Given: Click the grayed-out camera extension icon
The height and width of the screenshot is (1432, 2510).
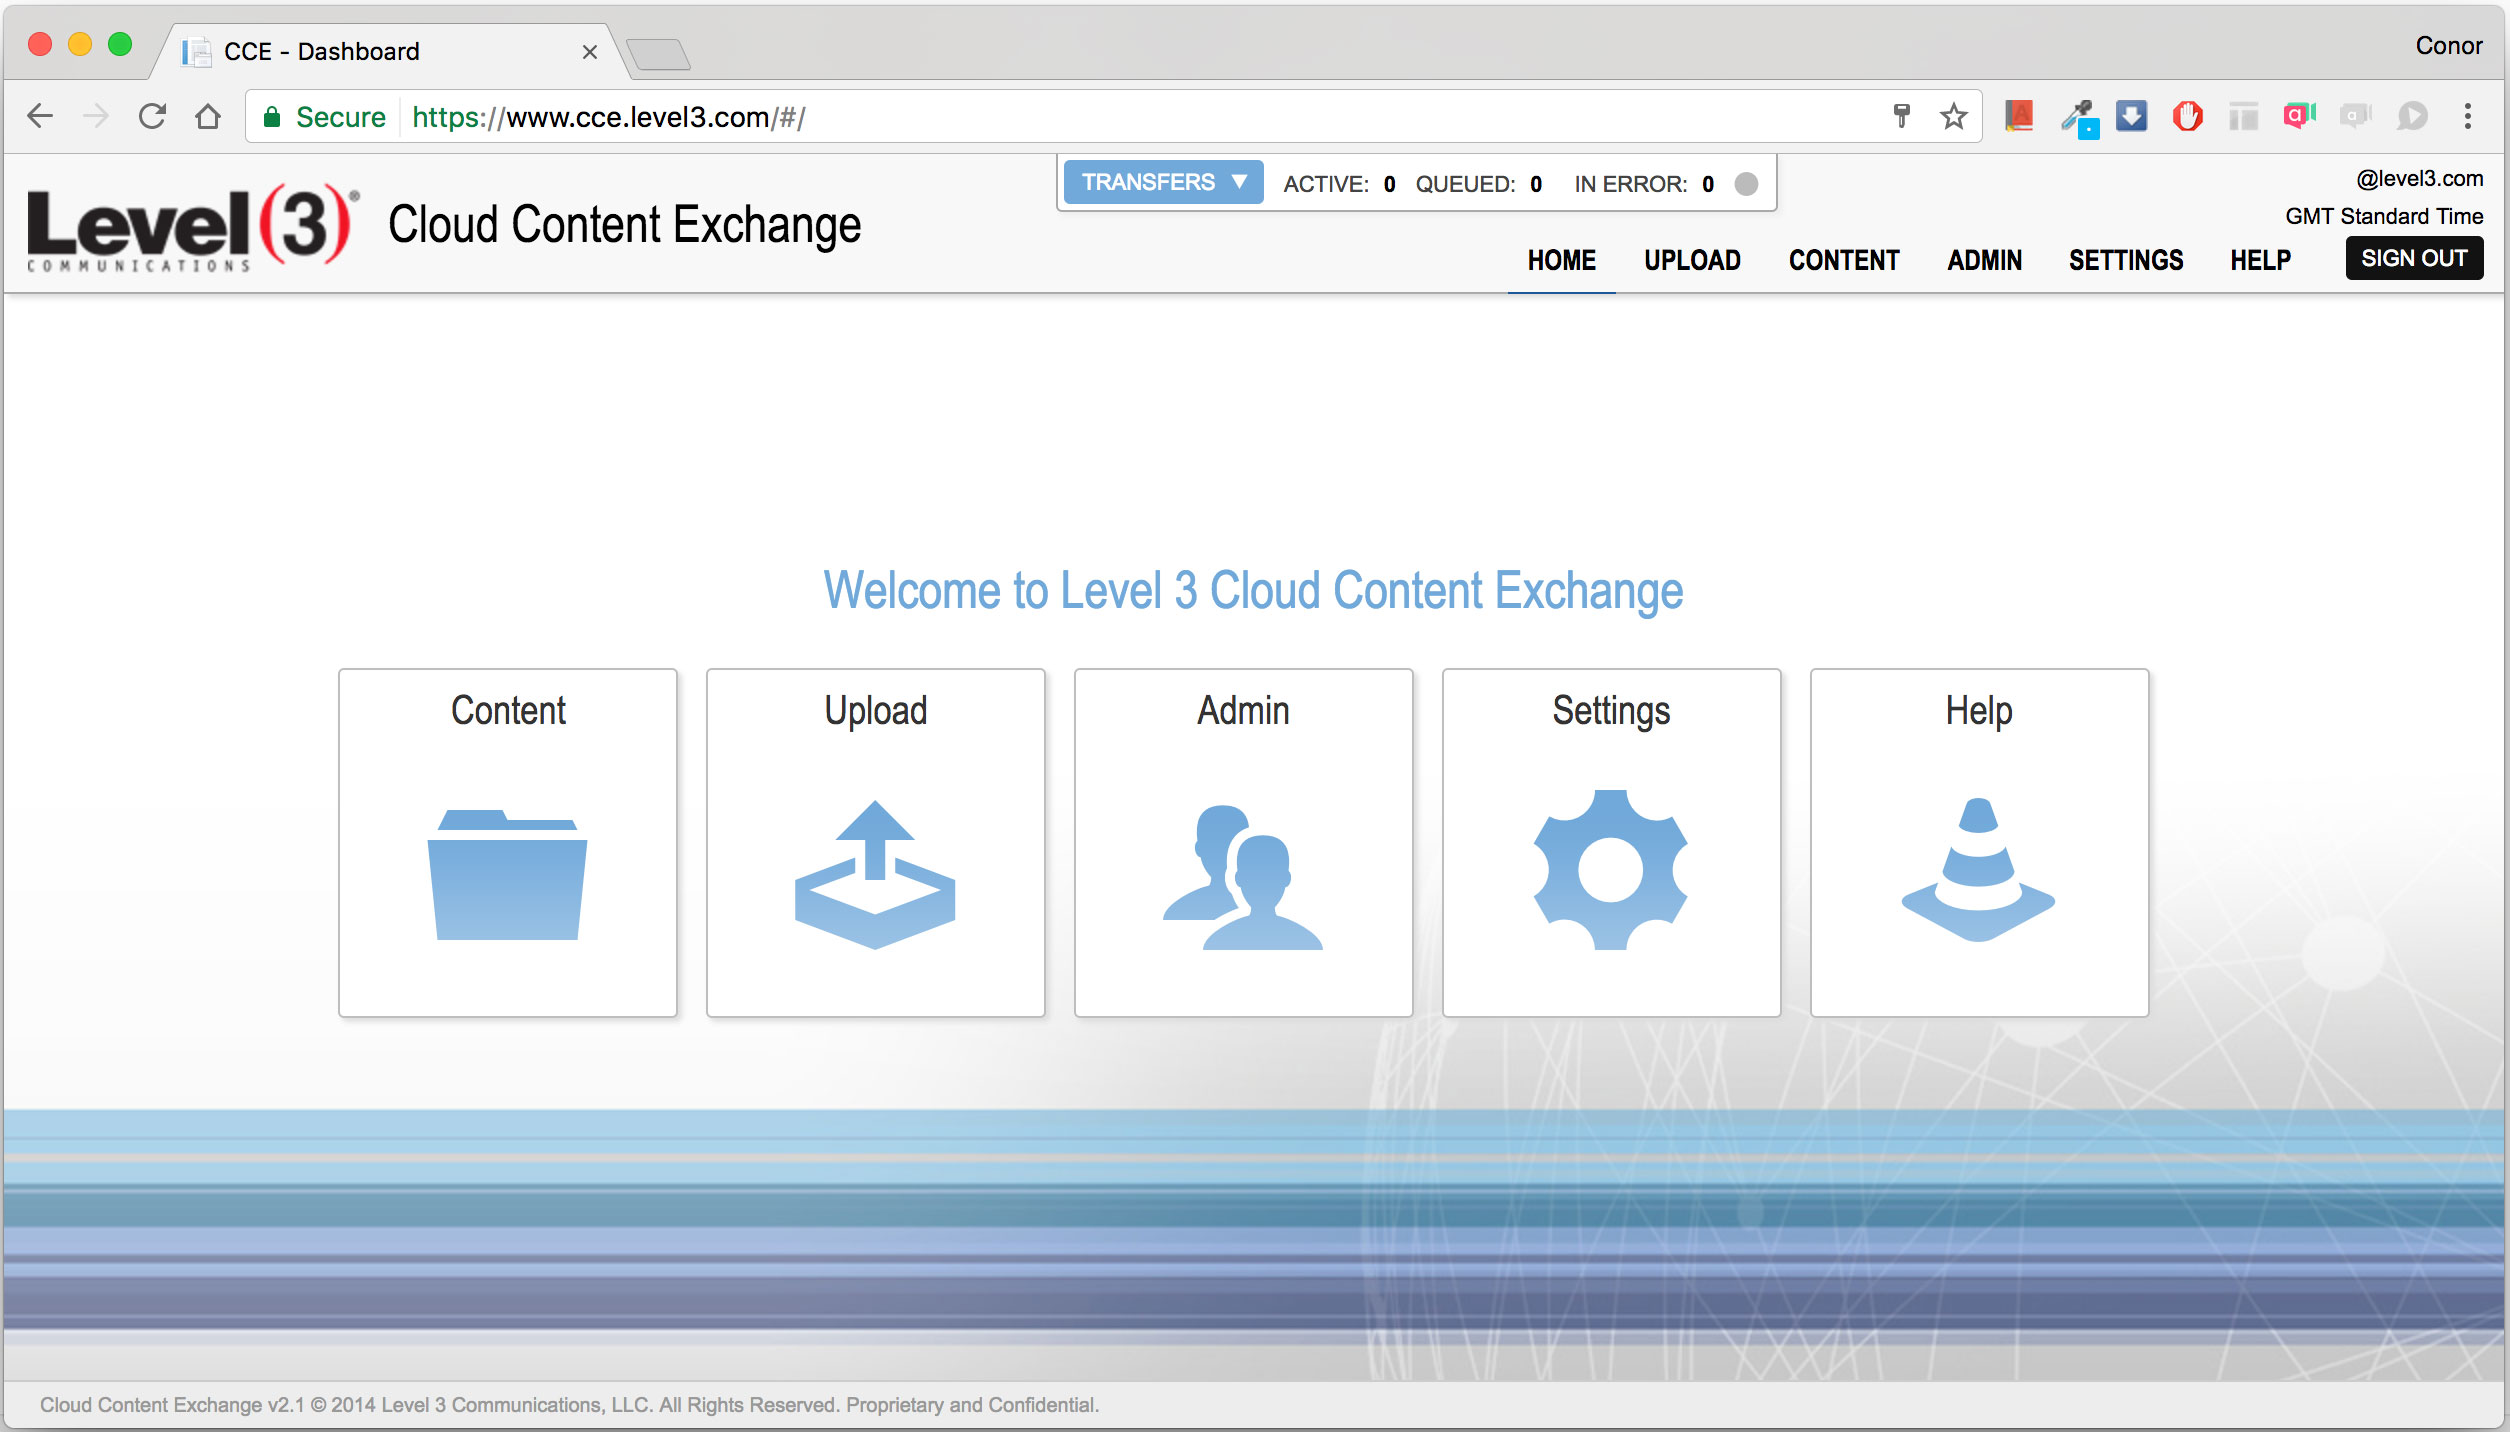Looking at the screenshot, I should click(x=2356, y=117).
